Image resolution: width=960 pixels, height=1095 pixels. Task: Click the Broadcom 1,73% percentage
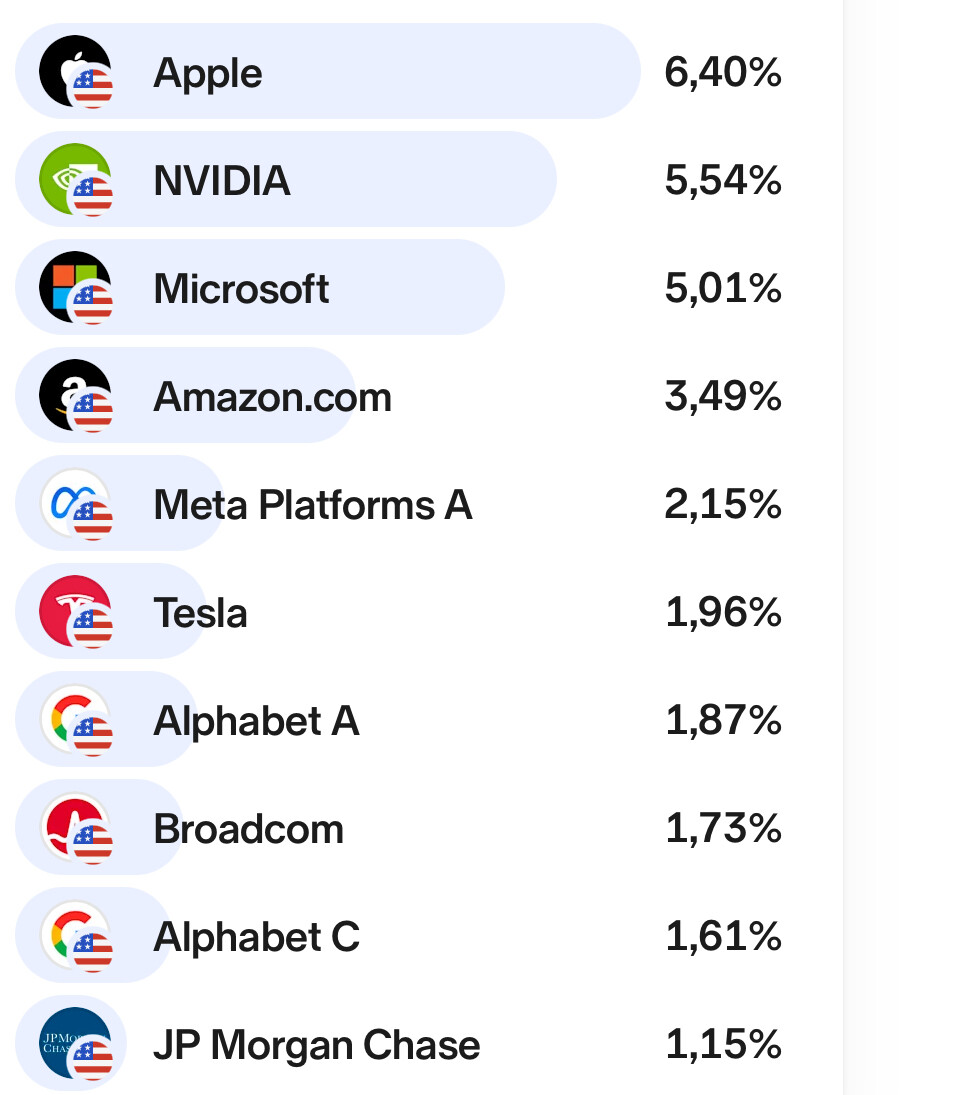(x=723, y=829)
